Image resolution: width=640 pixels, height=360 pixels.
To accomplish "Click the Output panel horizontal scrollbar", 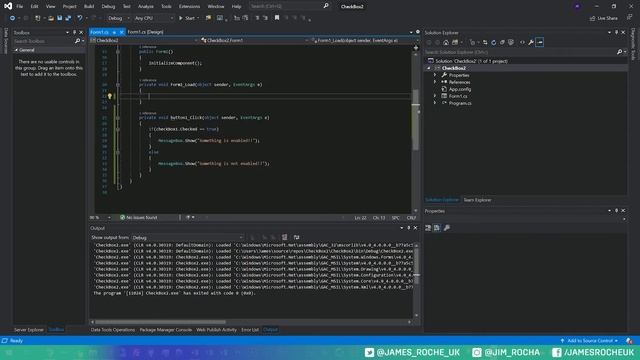I will point(160,322).
